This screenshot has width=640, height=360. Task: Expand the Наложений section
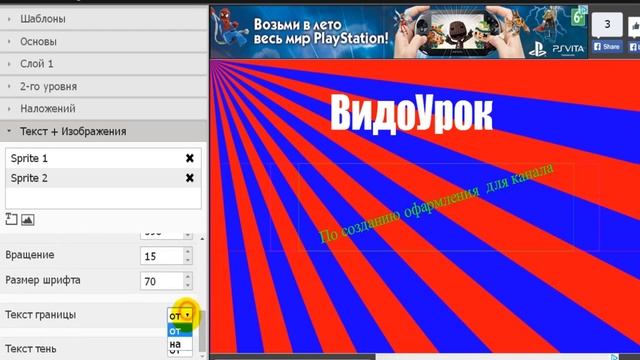coord(104,109)
